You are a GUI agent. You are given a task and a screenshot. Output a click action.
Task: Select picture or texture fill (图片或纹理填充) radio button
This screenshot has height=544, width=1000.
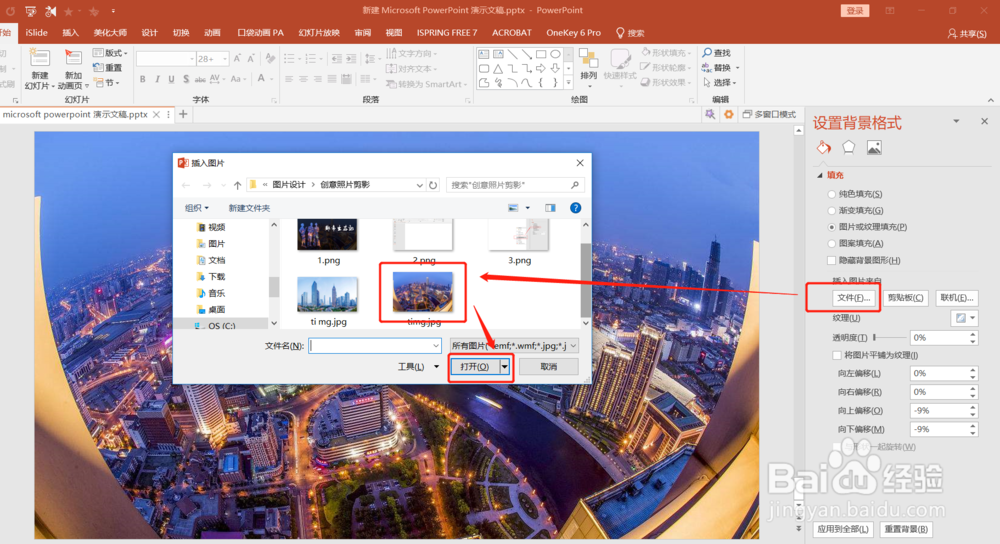coord(831,227)
